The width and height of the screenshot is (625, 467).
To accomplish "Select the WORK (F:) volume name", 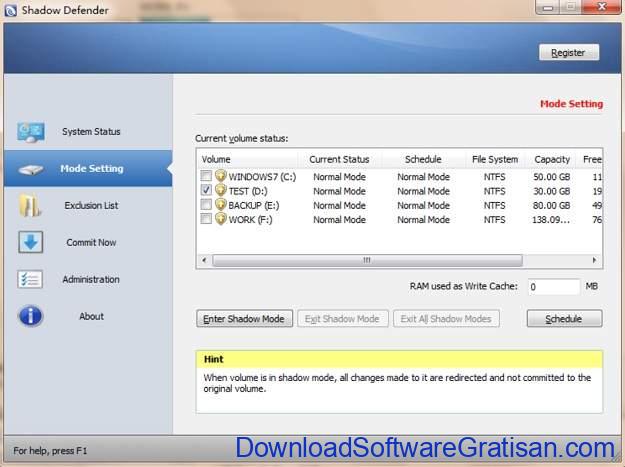I will tap(250, 220).
